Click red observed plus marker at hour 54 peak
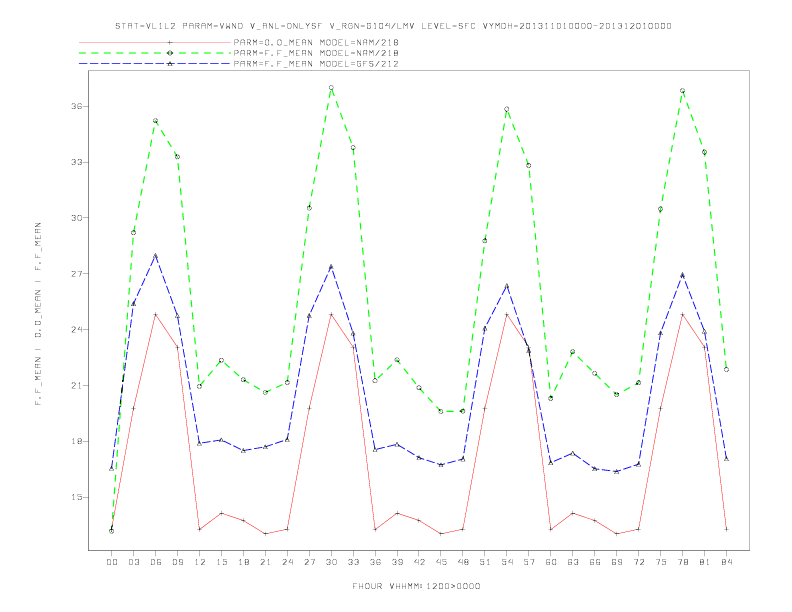The height and width of the screenshot is (612, 792). pyautogui.click(x=507, y=315)
